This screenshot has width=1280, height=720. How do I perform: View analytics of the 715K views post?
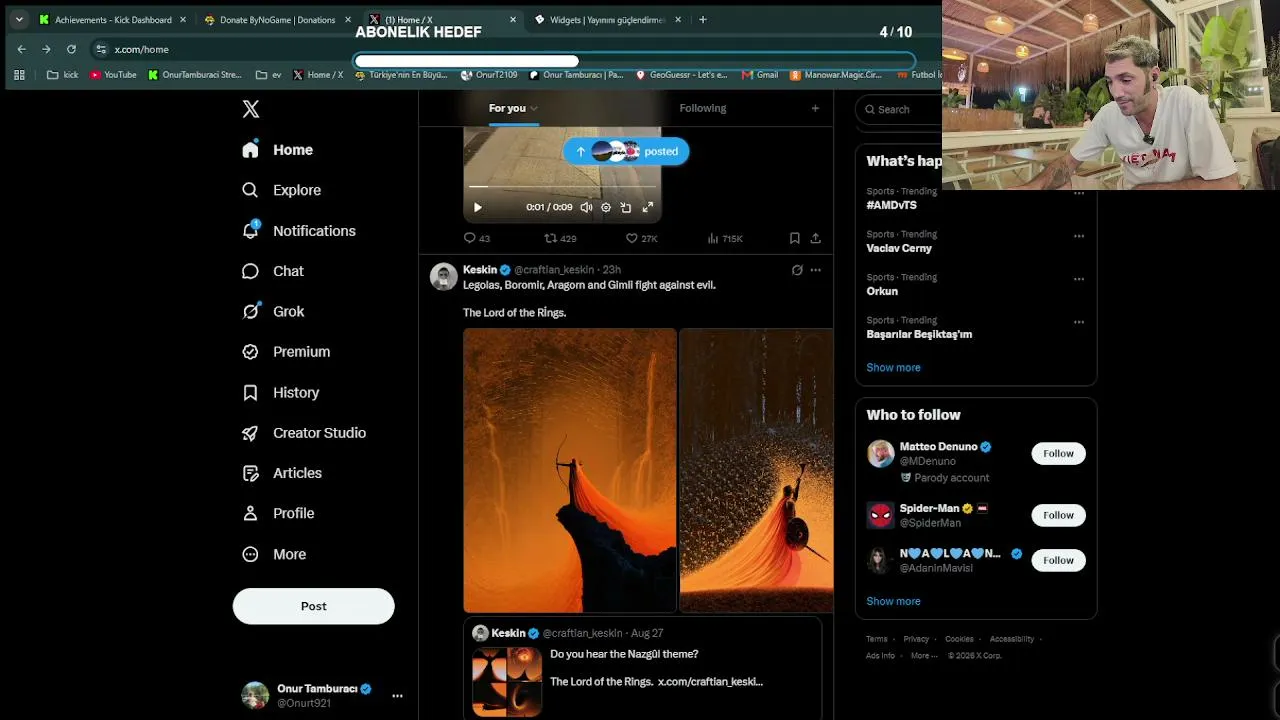725,238
